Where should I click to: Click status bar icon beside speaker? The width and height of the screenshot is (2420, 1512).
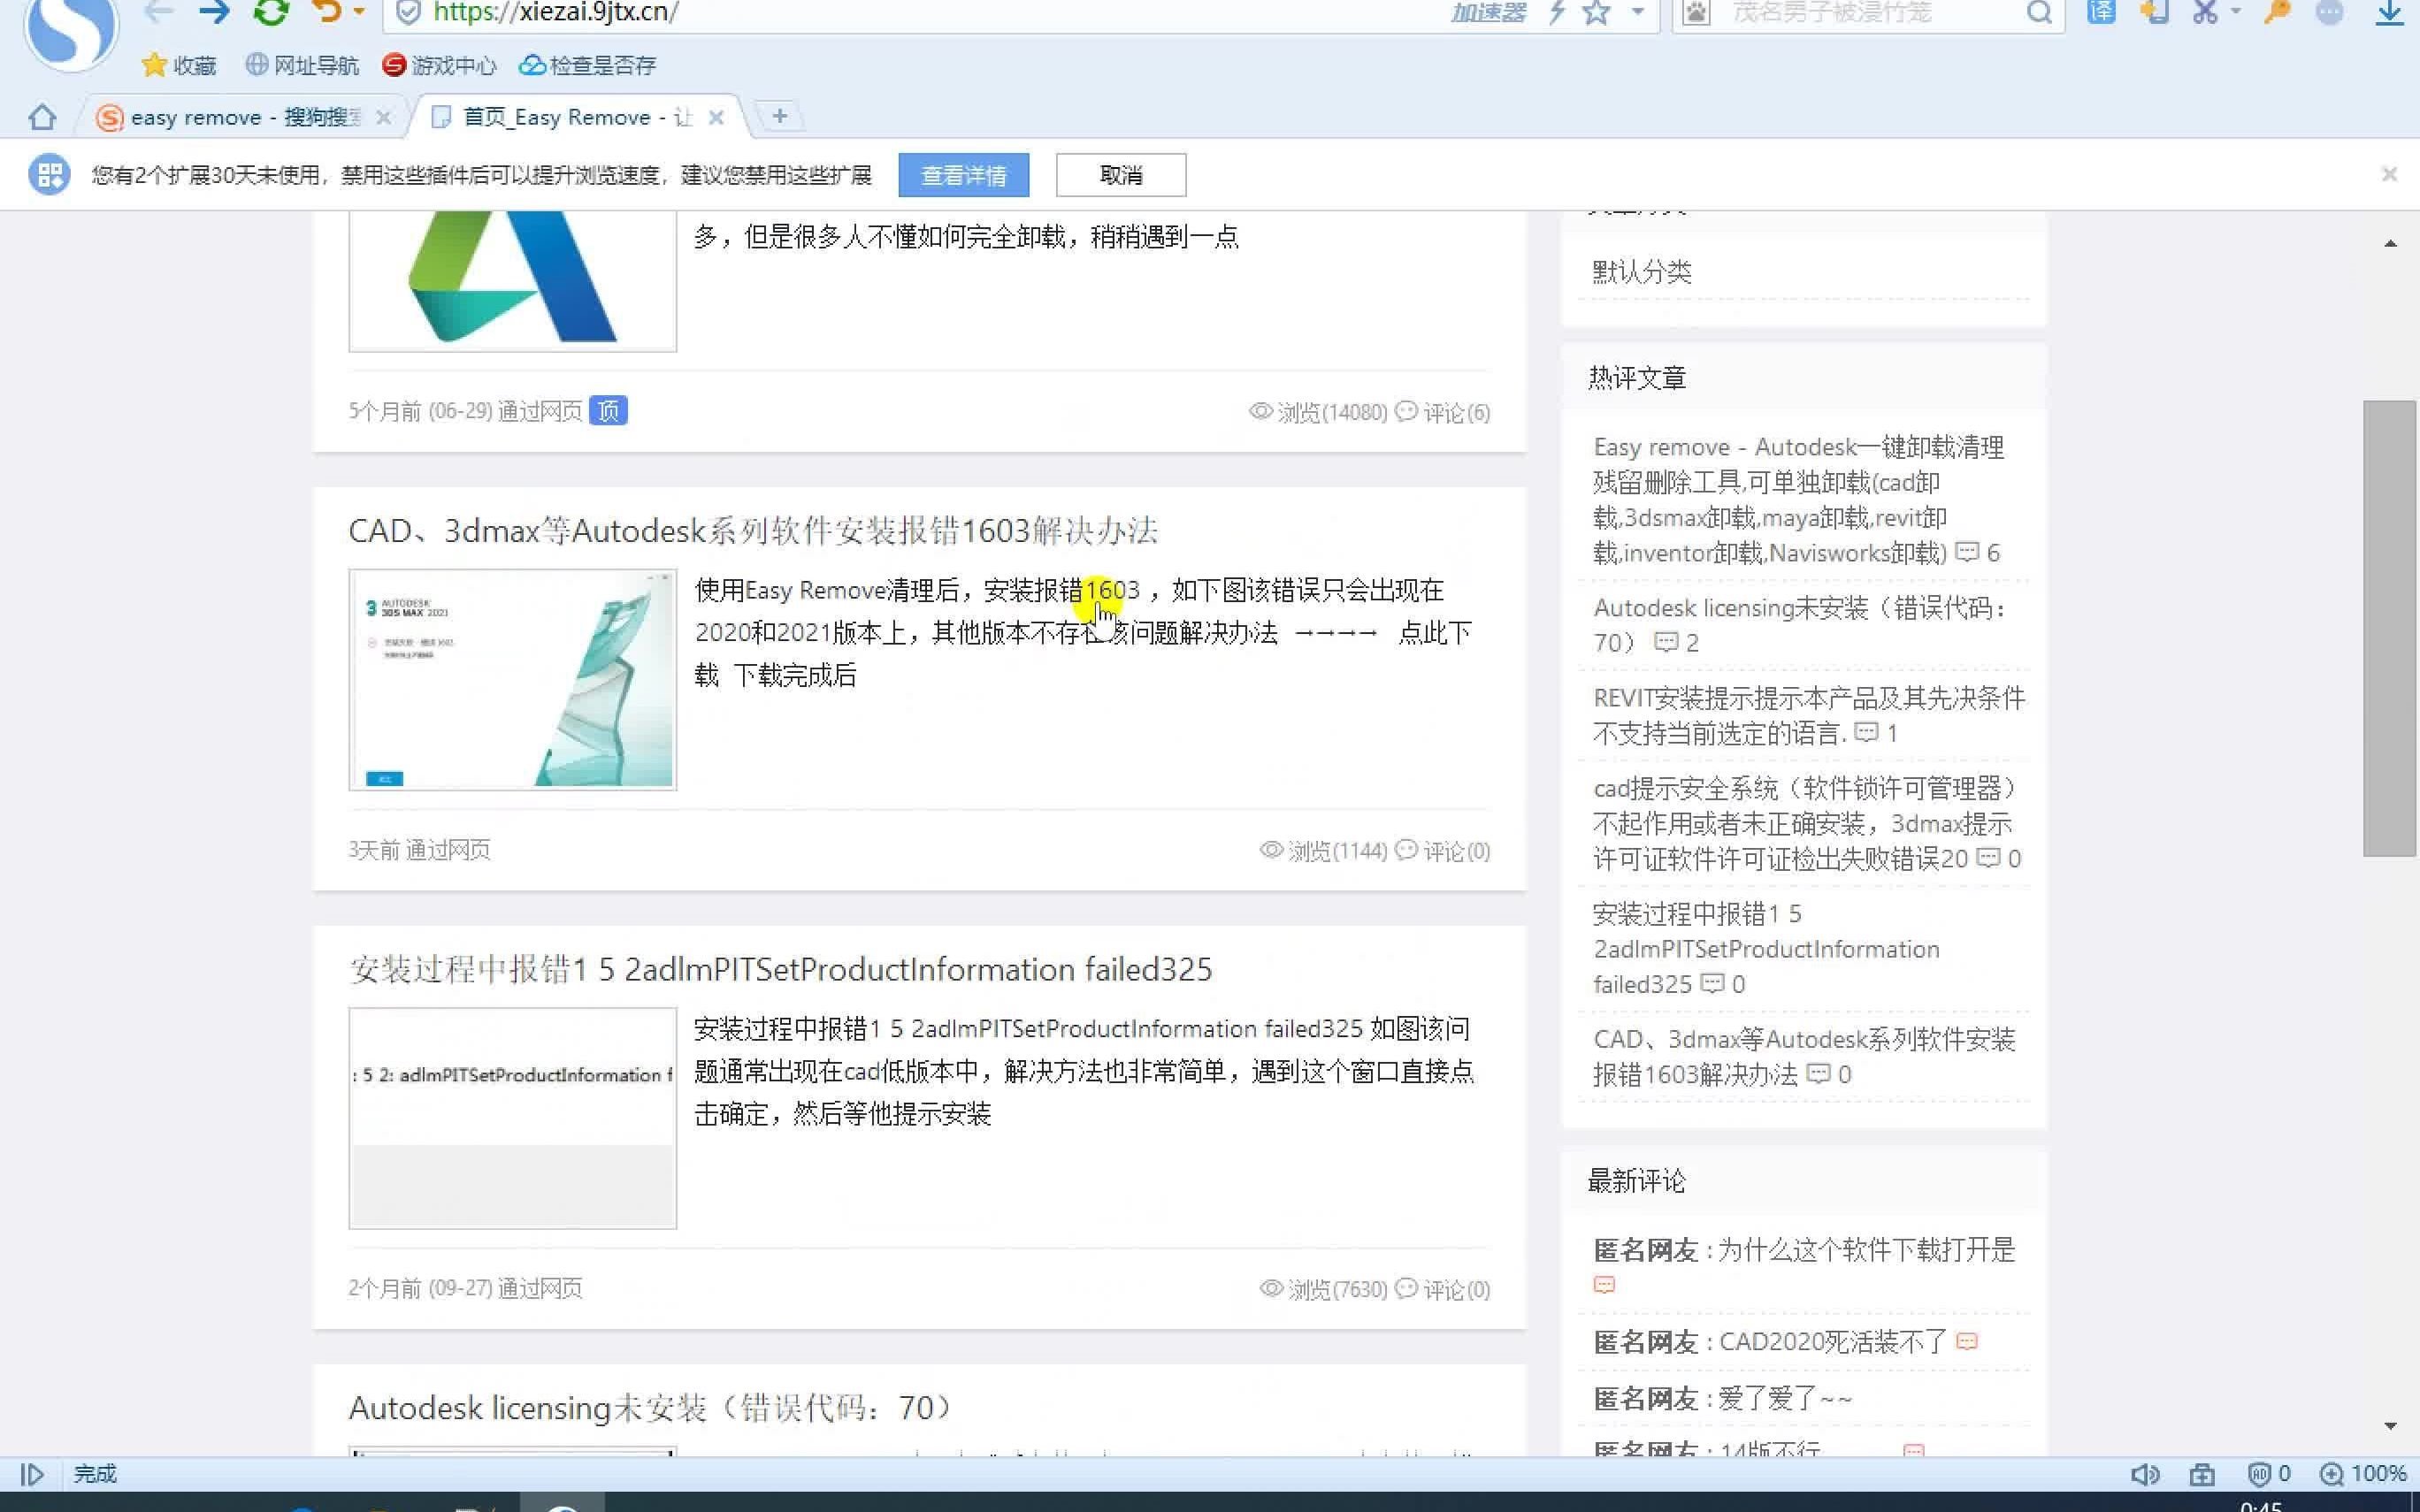2202,1474
